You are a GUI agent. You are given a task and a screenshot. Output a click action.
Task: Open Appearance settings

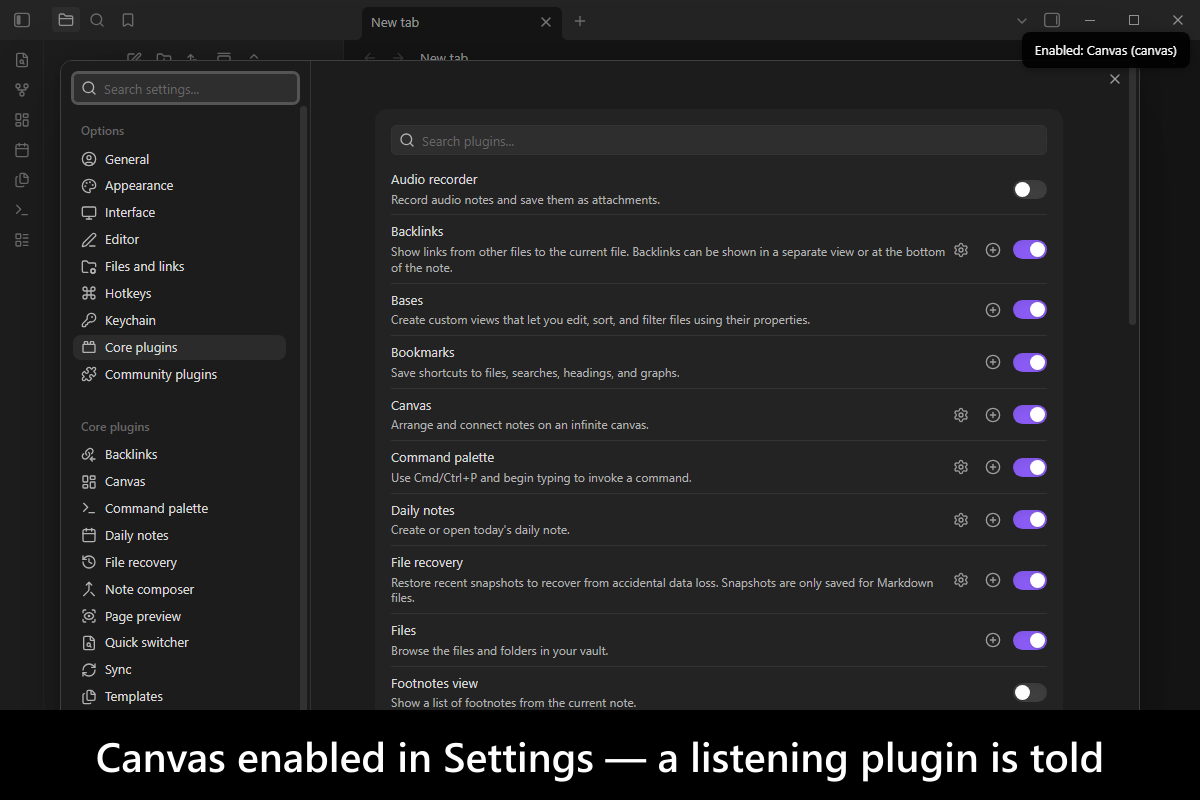click(180, 186)
